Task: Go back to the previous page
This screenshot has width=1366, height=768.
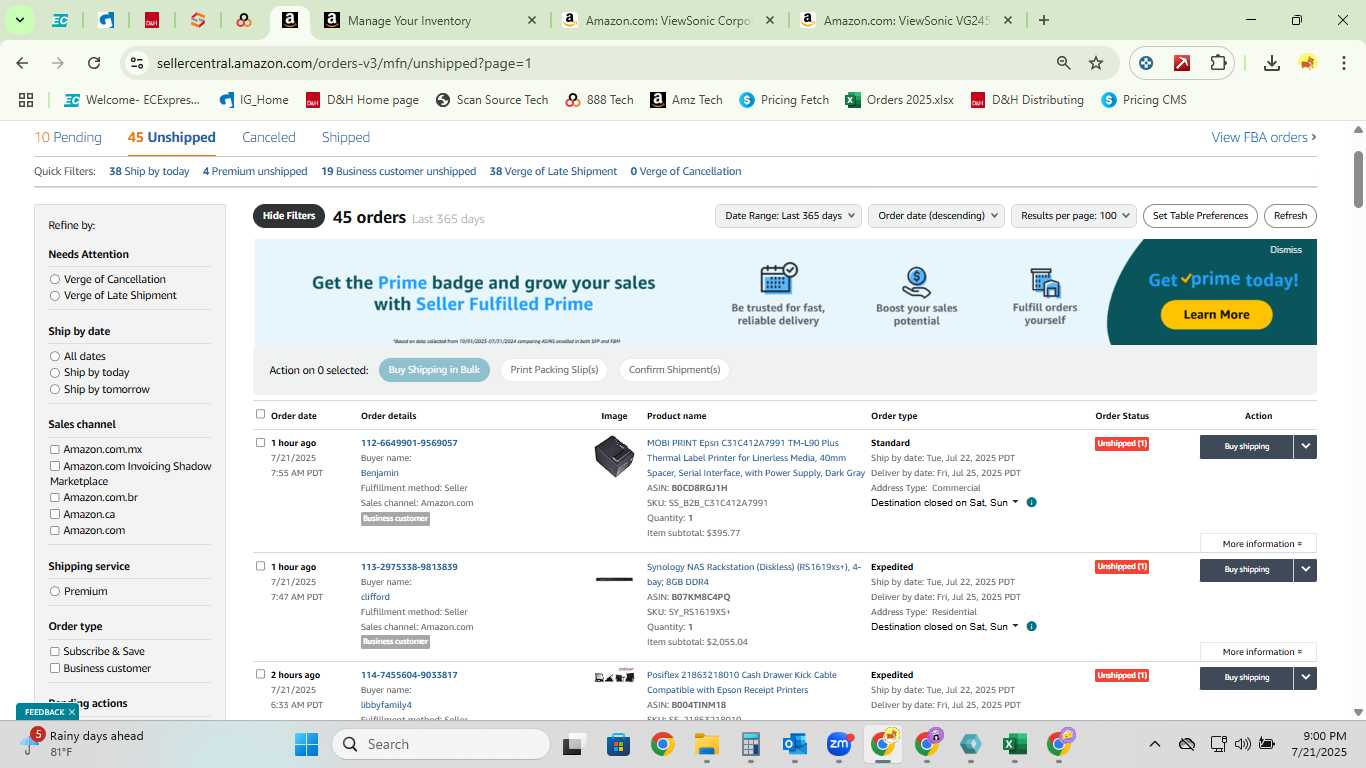Action: click(x=22, y=63)
